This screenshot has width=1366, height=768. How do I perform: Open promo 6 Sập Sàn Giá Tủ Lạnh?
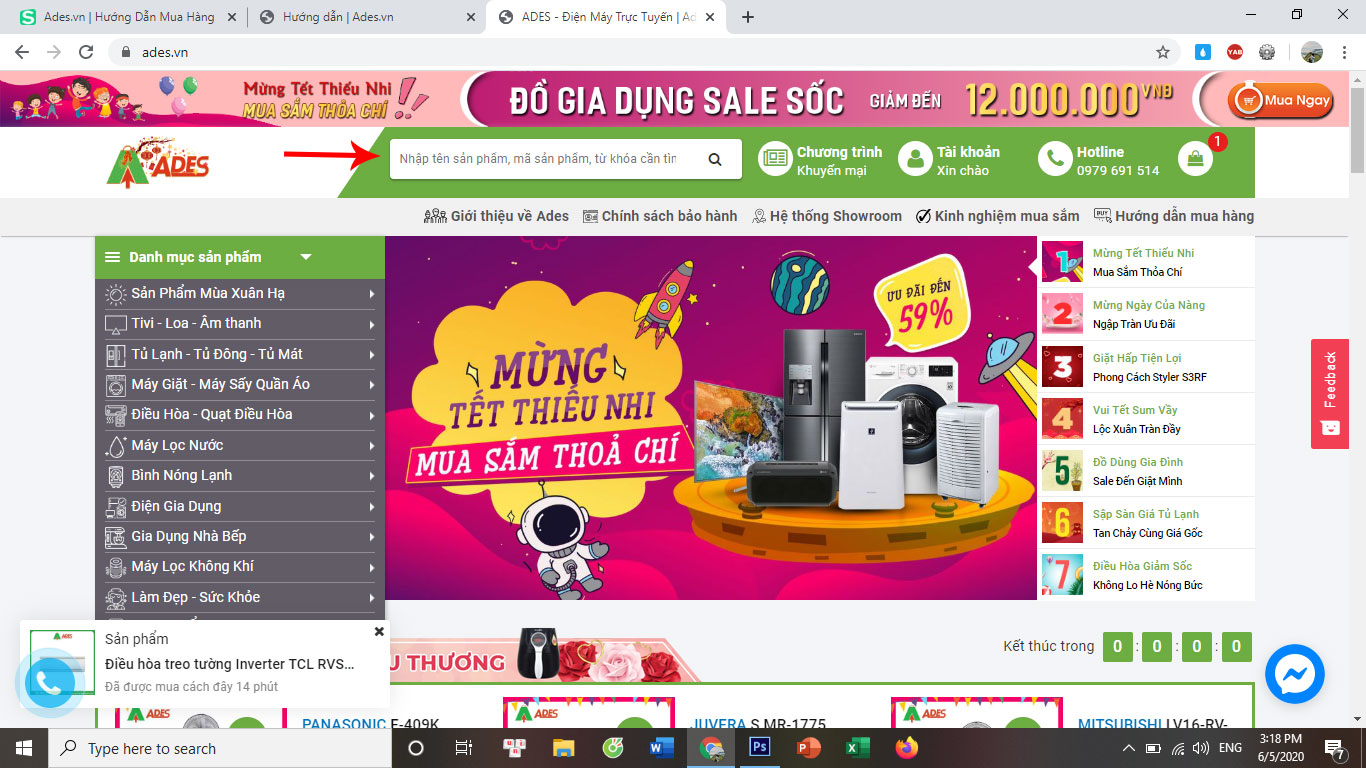pos(1147,523)
